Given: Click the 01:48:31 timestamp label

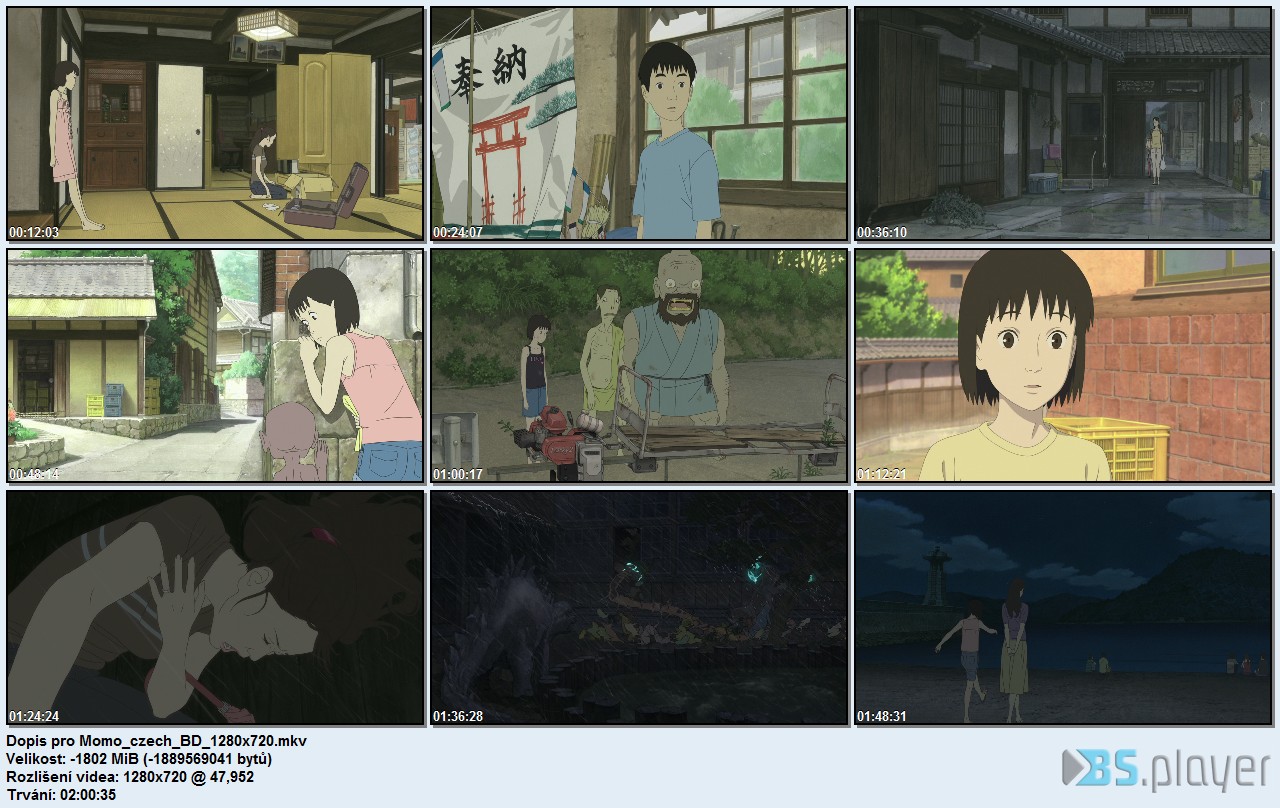Looking at the screenshot, I should pos(883,716).
